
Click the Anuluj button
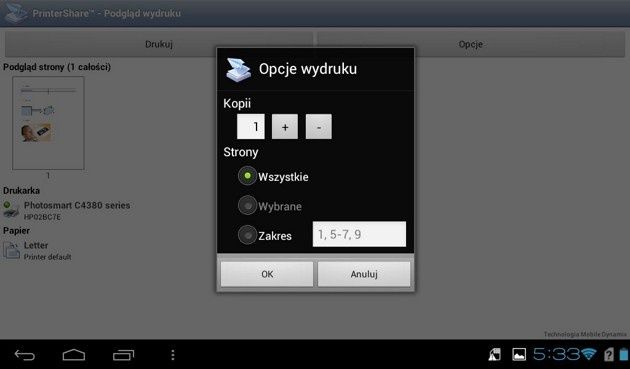[x=364, y=274]
